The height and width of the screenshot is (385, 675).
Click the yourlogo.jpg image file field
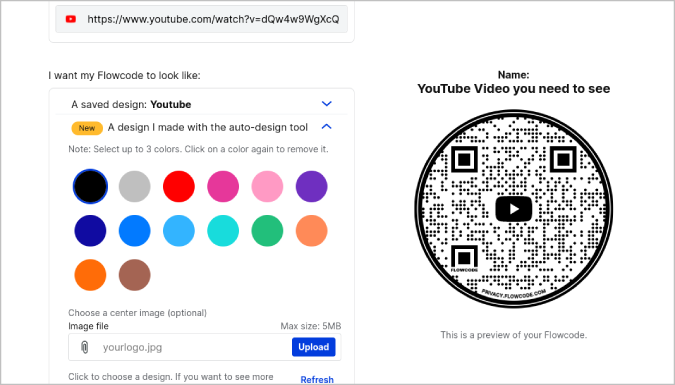pyautogui.click(x=204, y=347)
